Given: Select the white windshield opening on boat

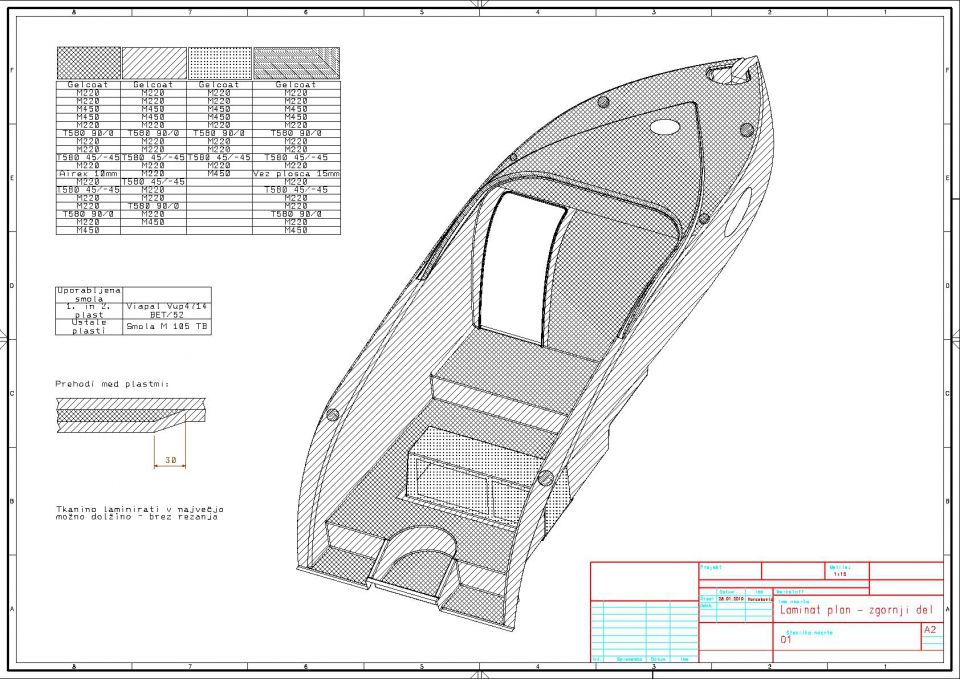Looking at the screenshot, I should pyautogui.click(x=523, y=268).
